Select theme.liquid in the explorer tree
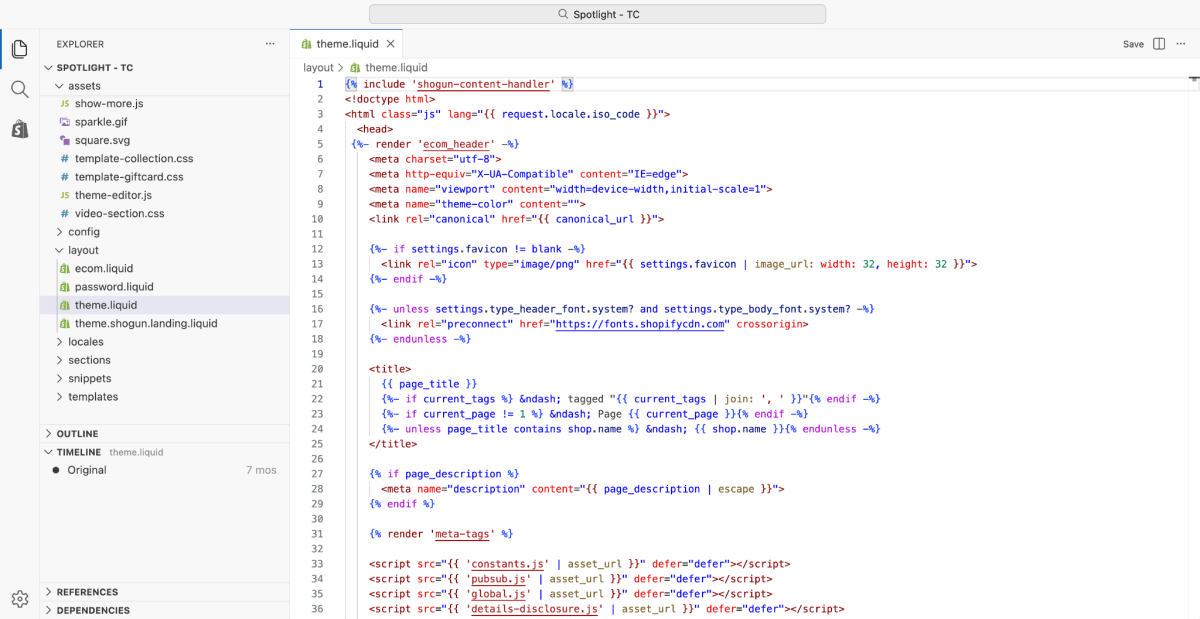Screen dimensions: 1200x619 [x=165, y=305]
